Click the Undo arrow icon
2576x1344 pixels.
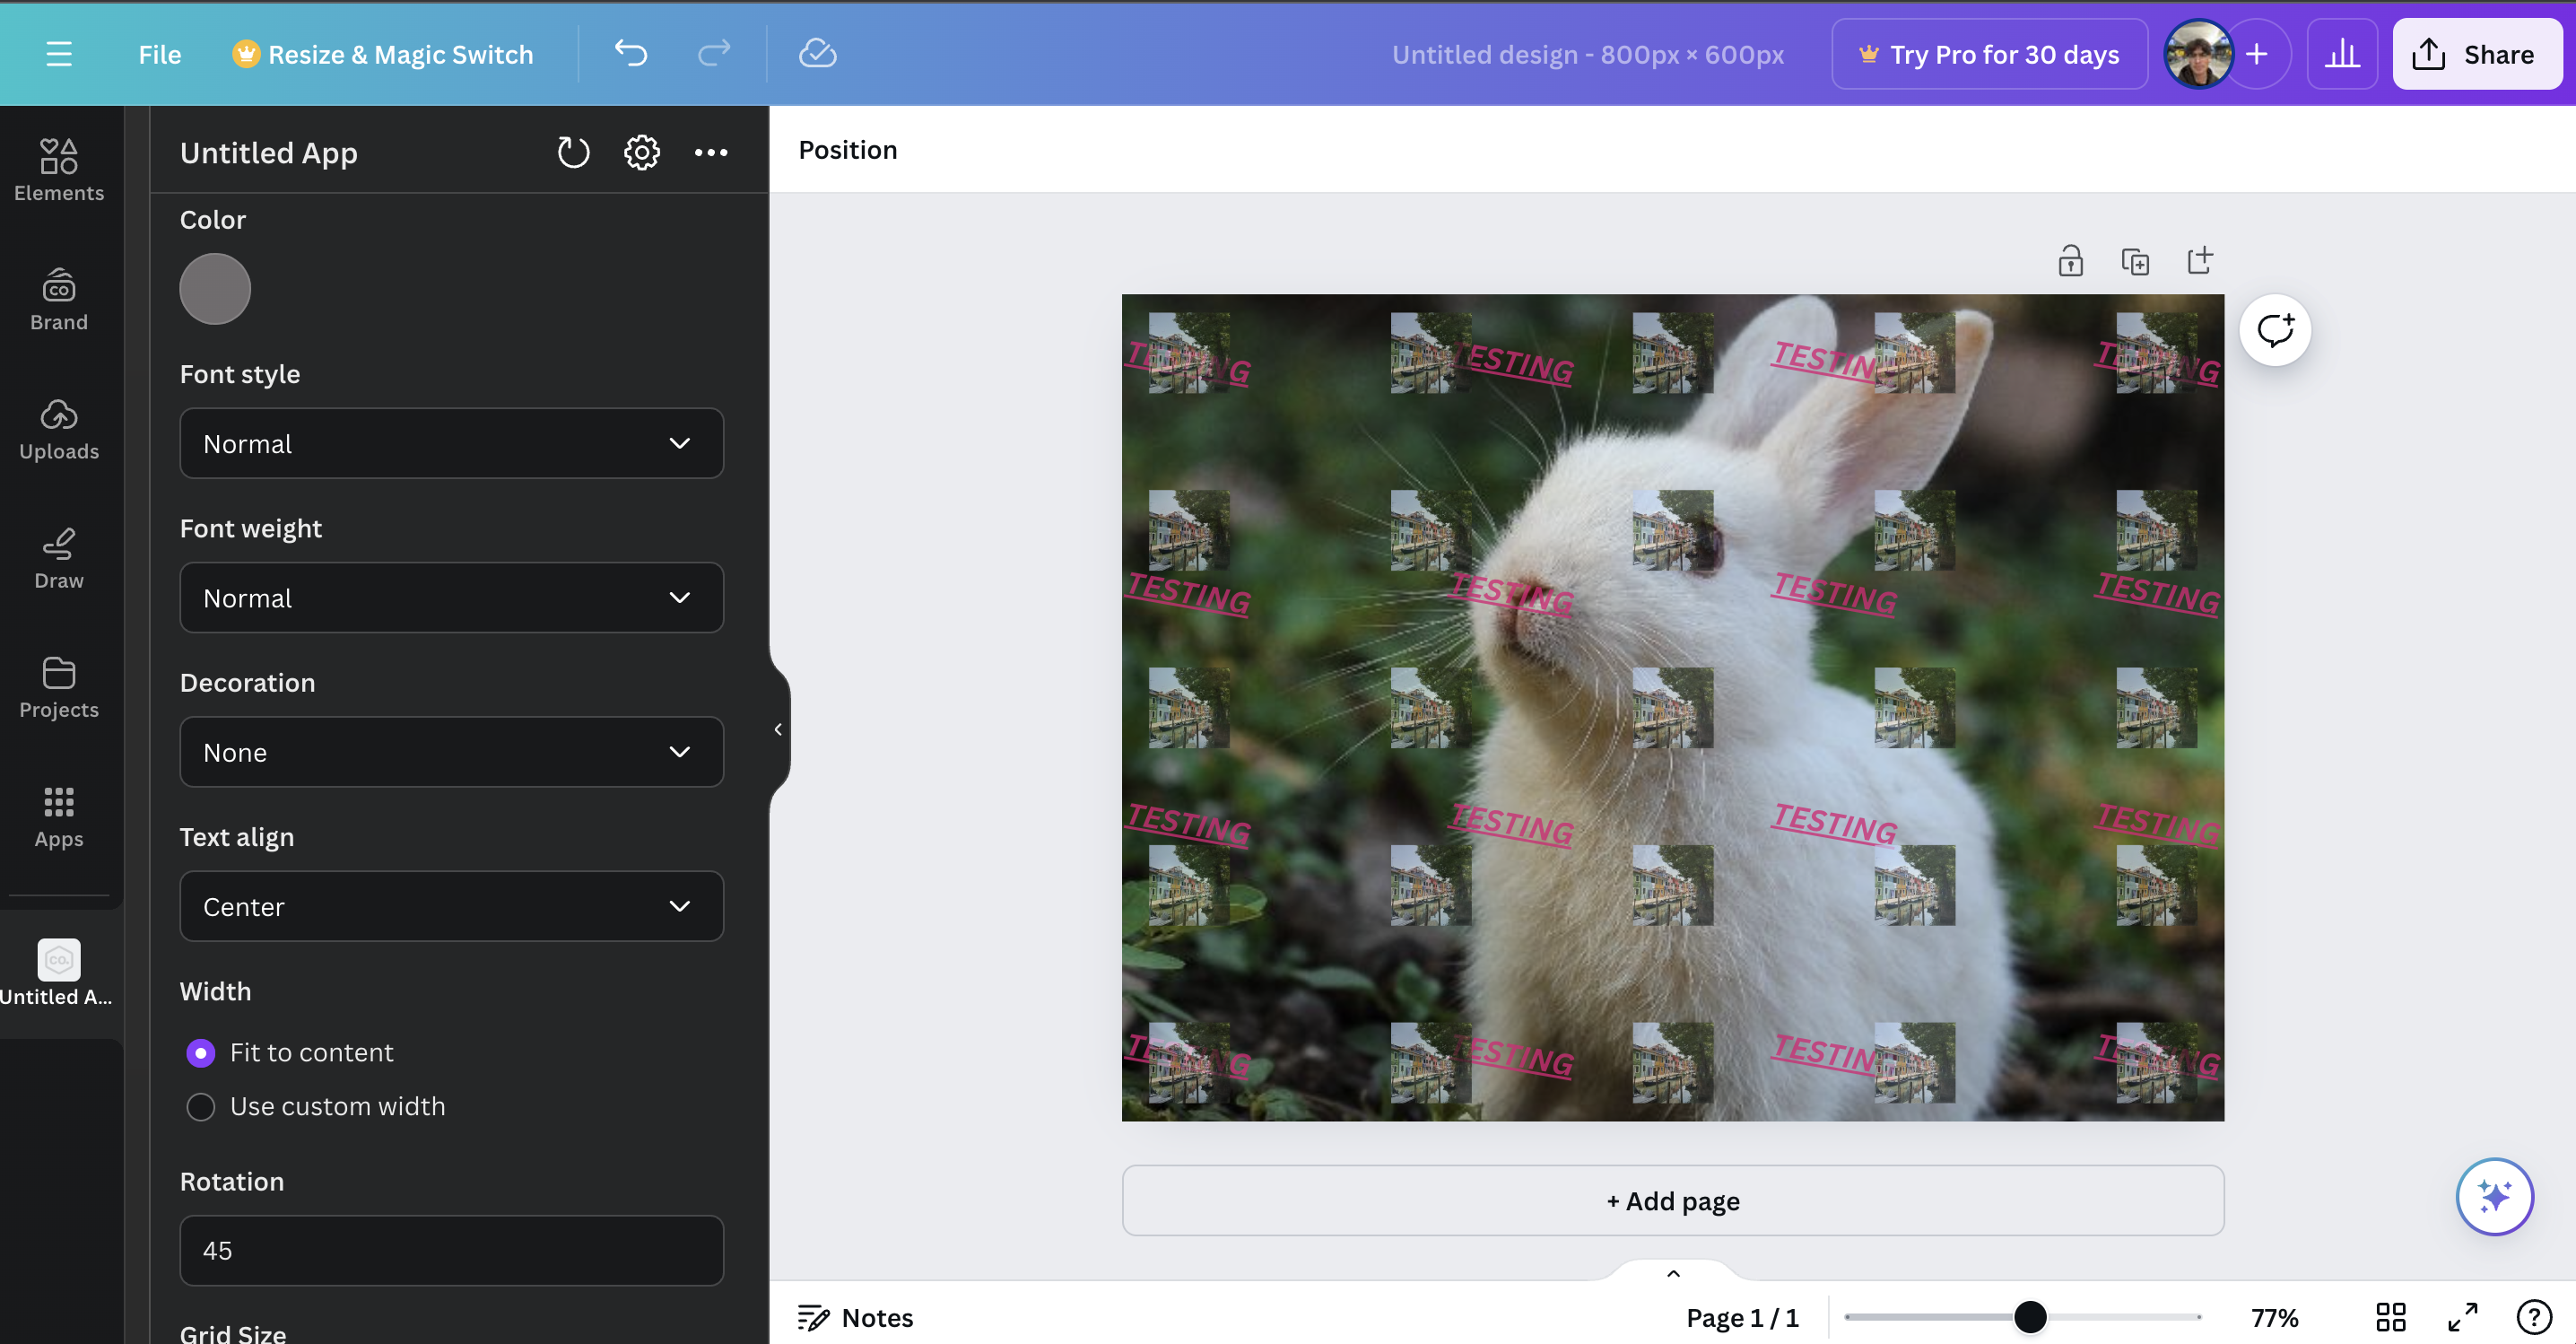pyautogui.click(x=630, y=54)
